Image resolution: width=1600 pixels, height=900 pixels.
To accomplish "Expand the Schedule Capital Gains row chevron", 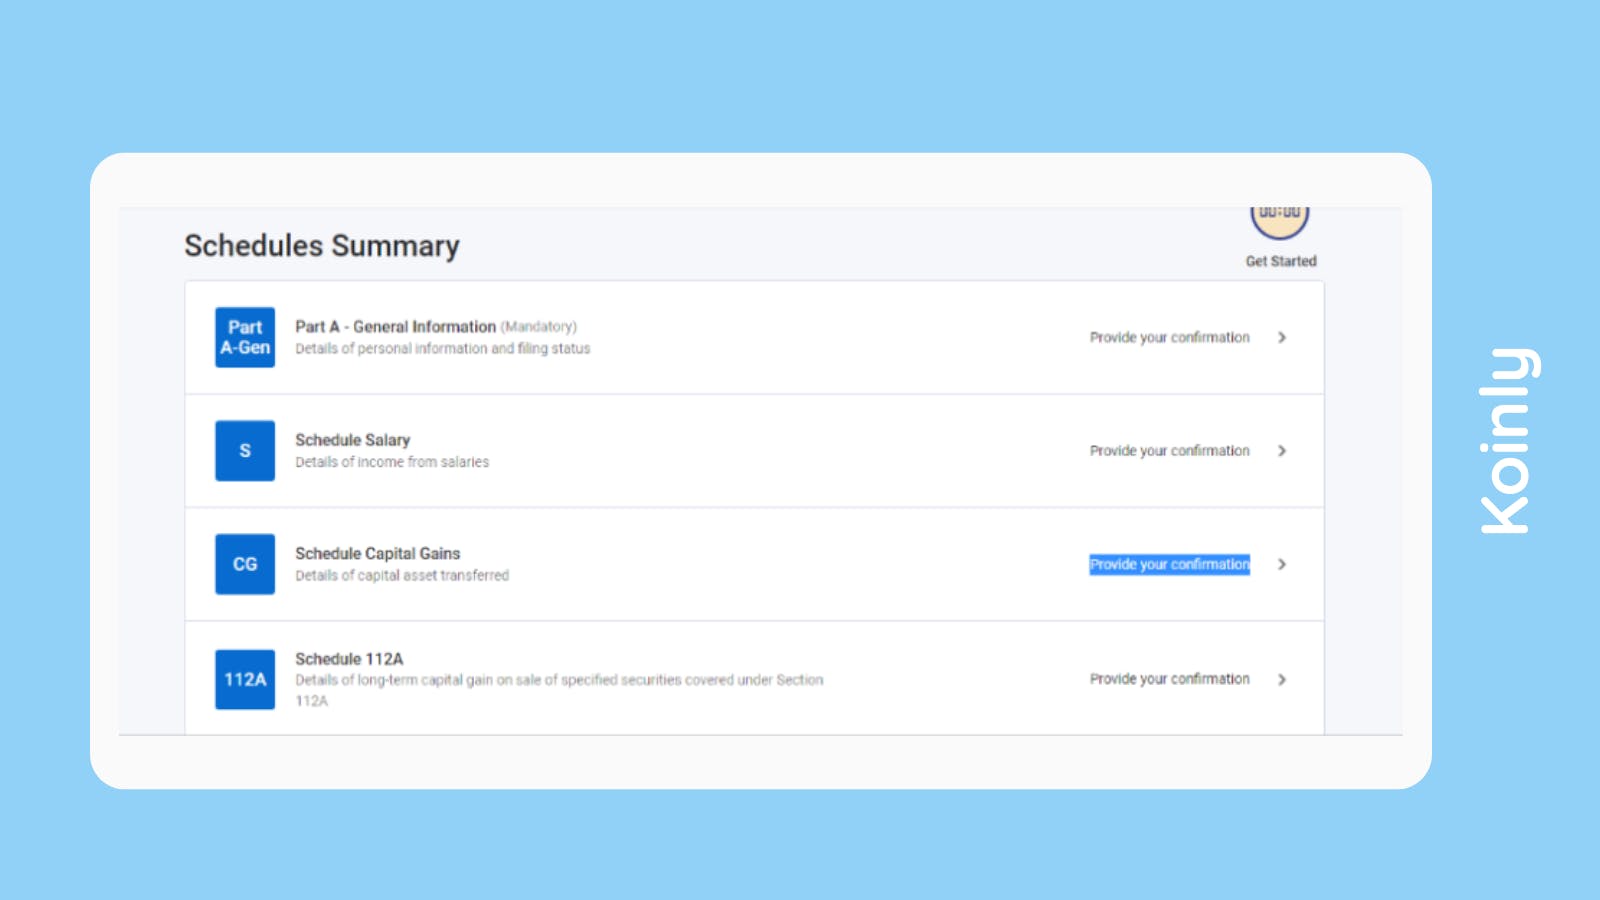I will (x=1281, y=564).
